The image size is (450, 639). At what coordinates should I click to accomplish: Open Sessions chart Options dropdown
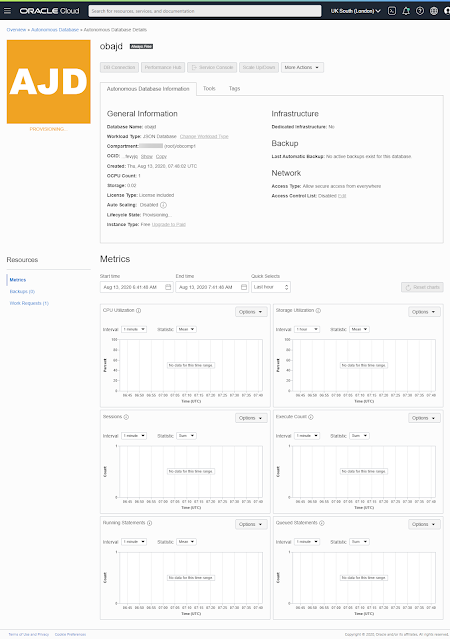tap(251, 418)
